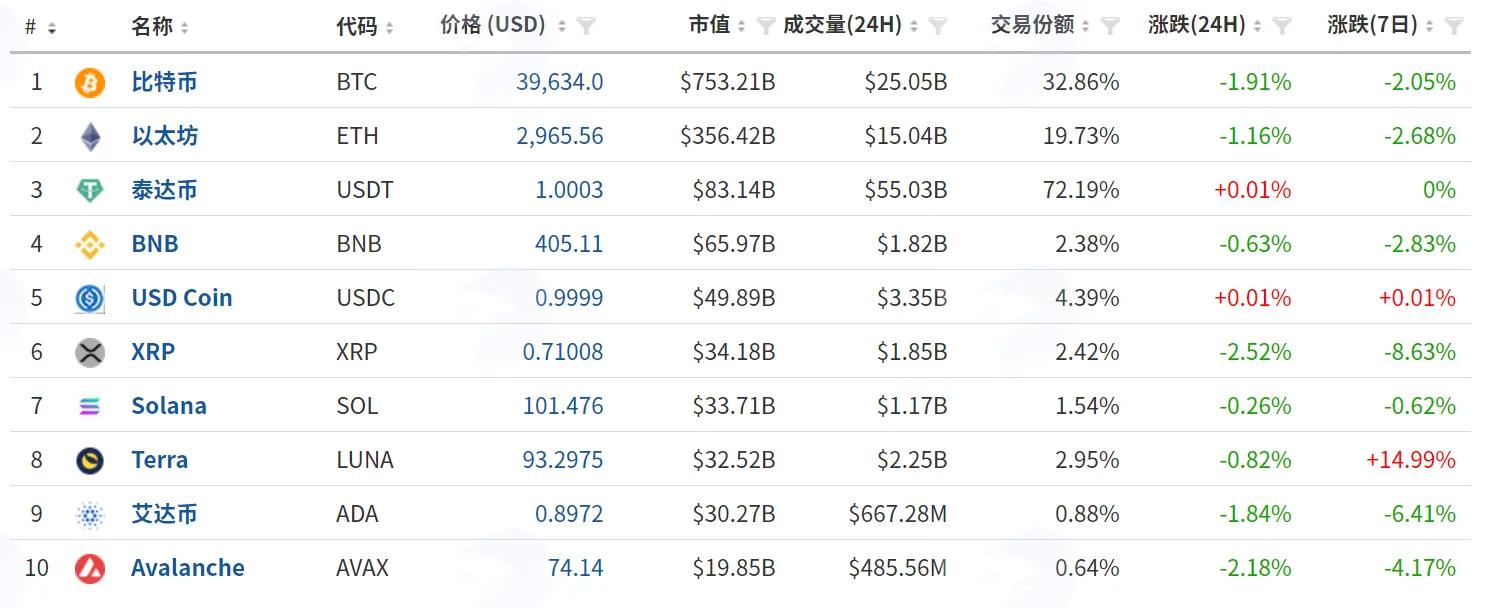Image resolution: width=1487 pixels, height=608 pixels.
Task: Click Bitcoin price 39,634.0
Action: tap(560, 82)
